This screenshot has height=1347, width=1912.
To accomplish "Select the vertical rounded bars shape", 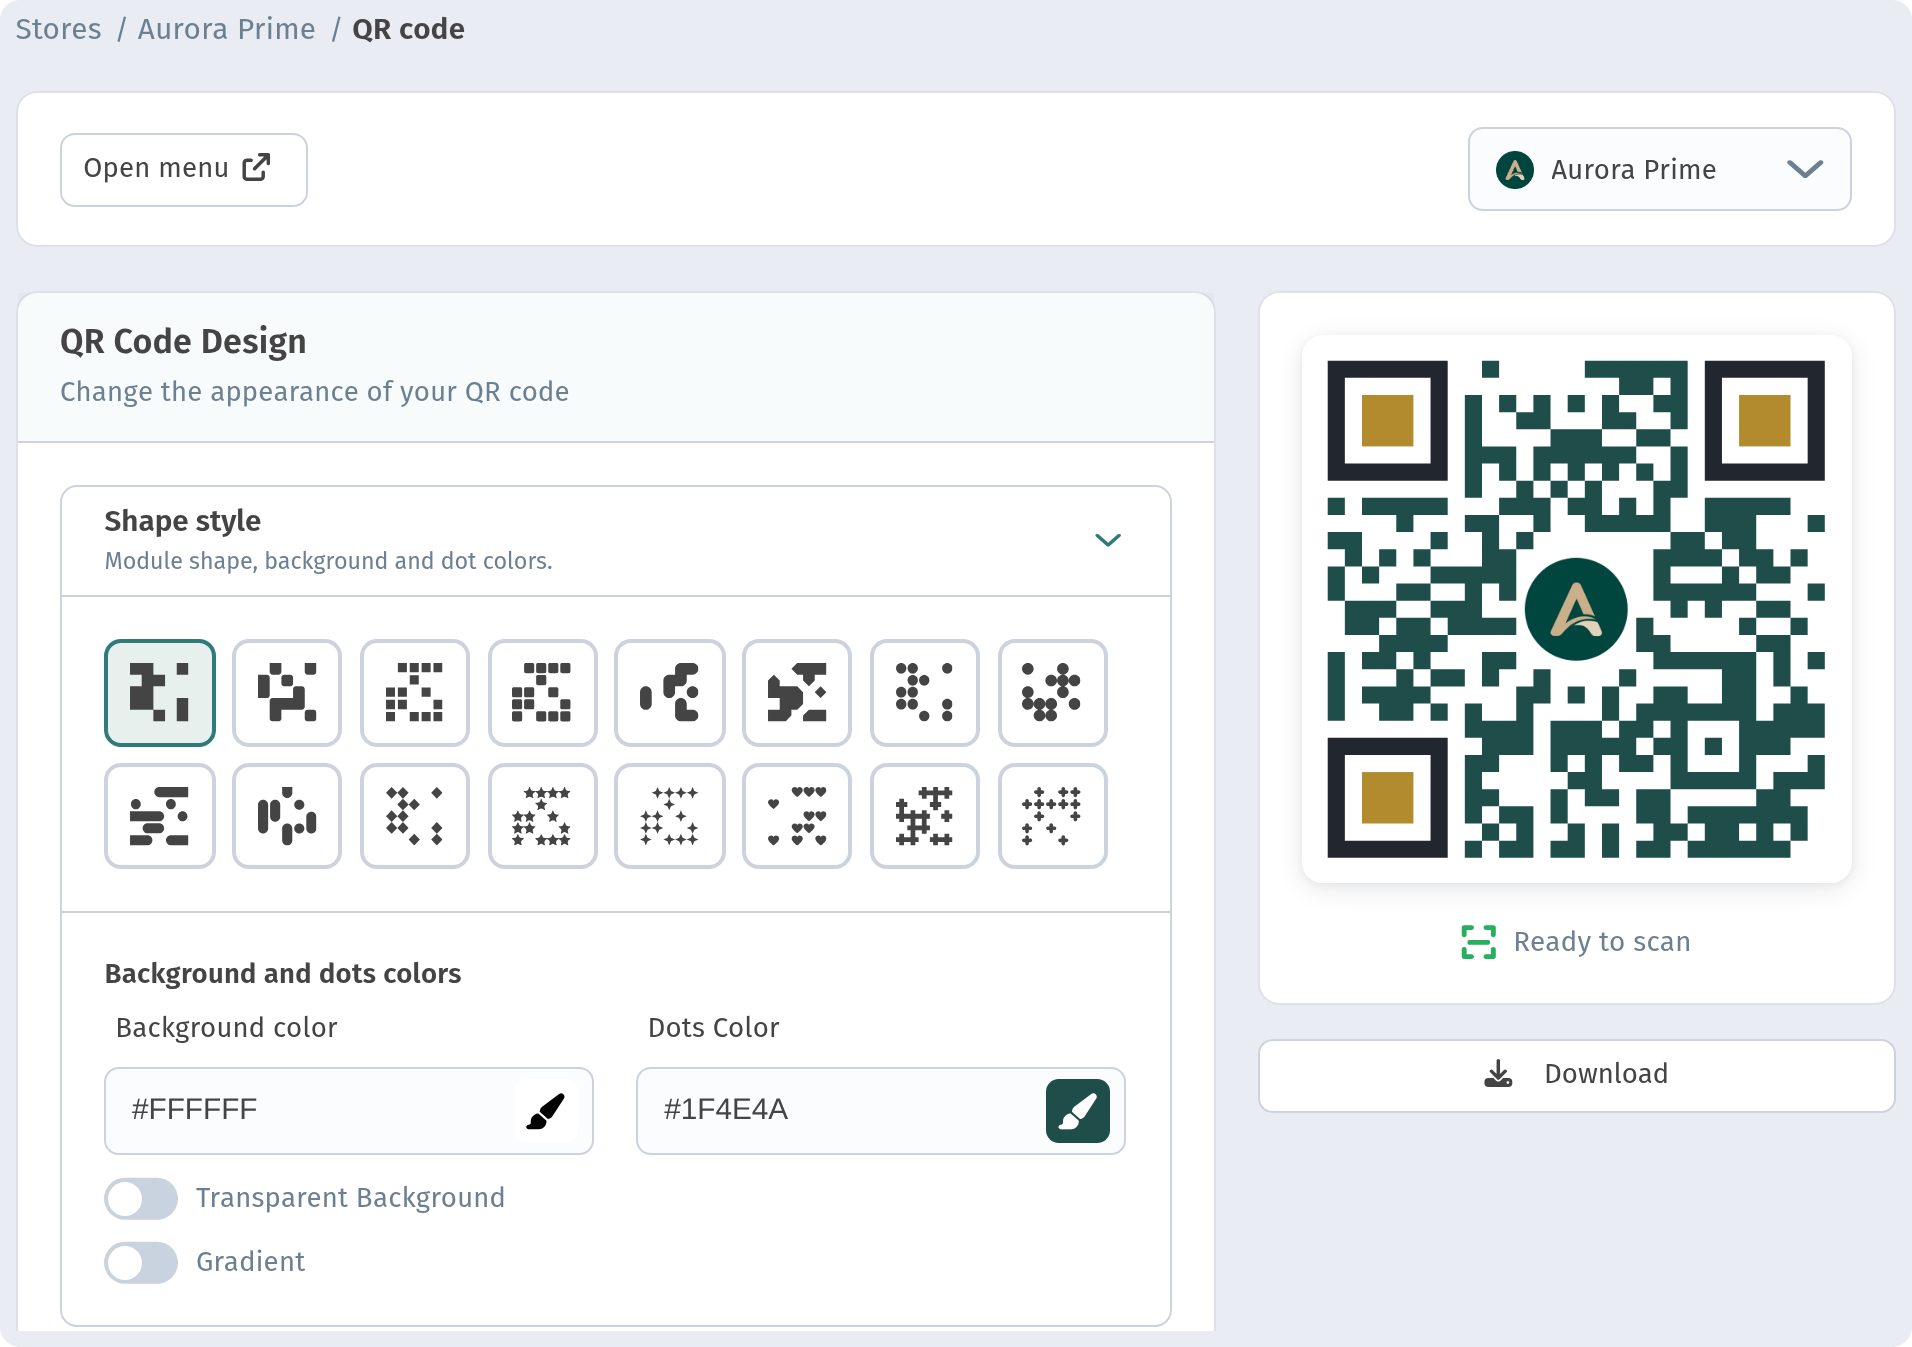I will [x=287, y=816].
